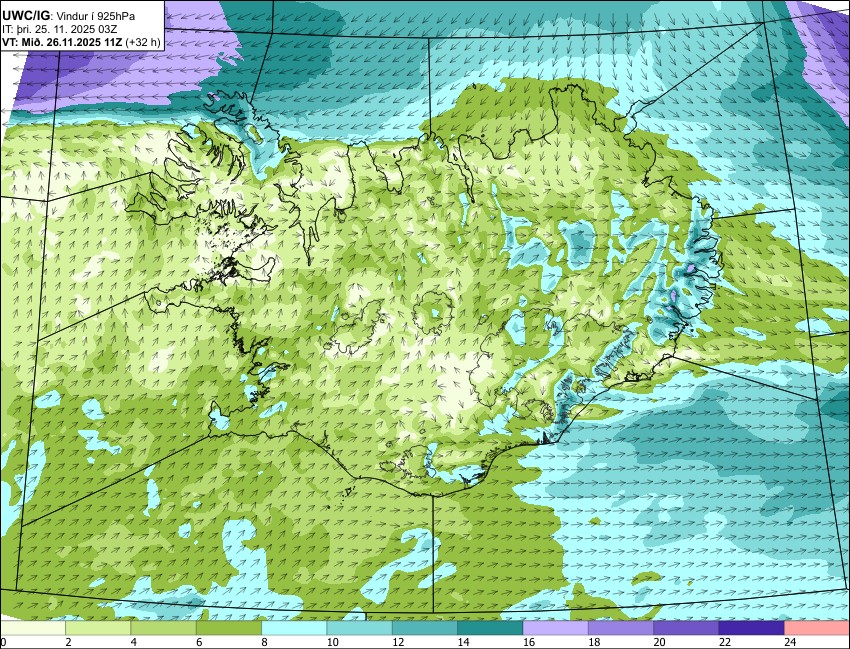Click the legend number 20
Image resolution: width=850 pixels, height=649 pixels.
[x=659, y=642]
